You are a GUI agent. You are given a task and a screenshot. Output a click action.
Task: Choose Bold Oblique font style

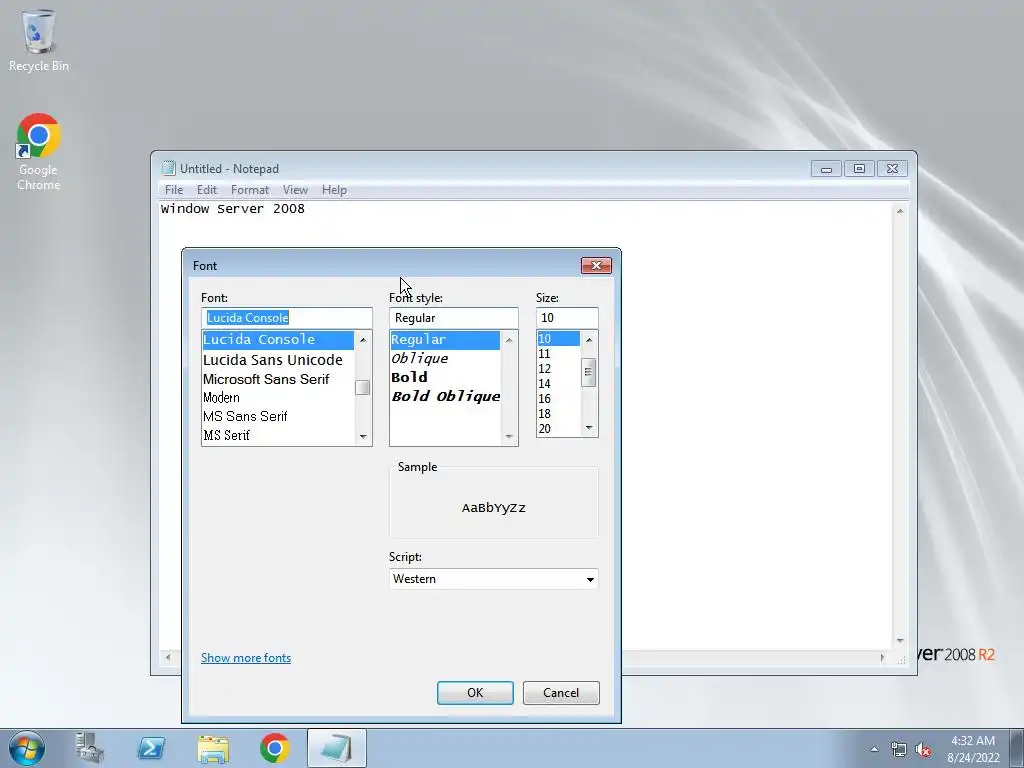point(445,396)
